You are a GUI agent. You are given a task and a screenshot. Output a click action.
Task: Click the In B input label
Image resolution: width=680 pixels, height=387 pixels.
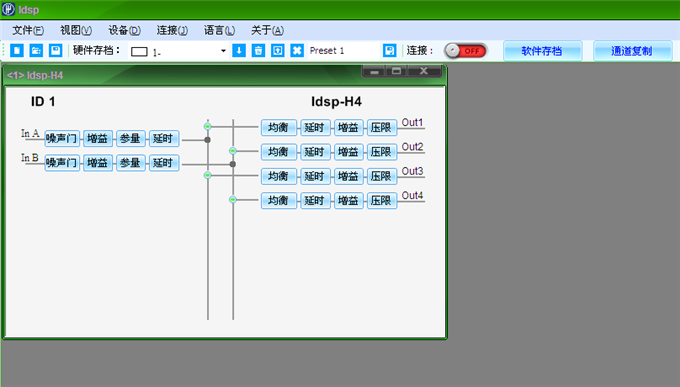pyautogui.click(x=30, y=157)
